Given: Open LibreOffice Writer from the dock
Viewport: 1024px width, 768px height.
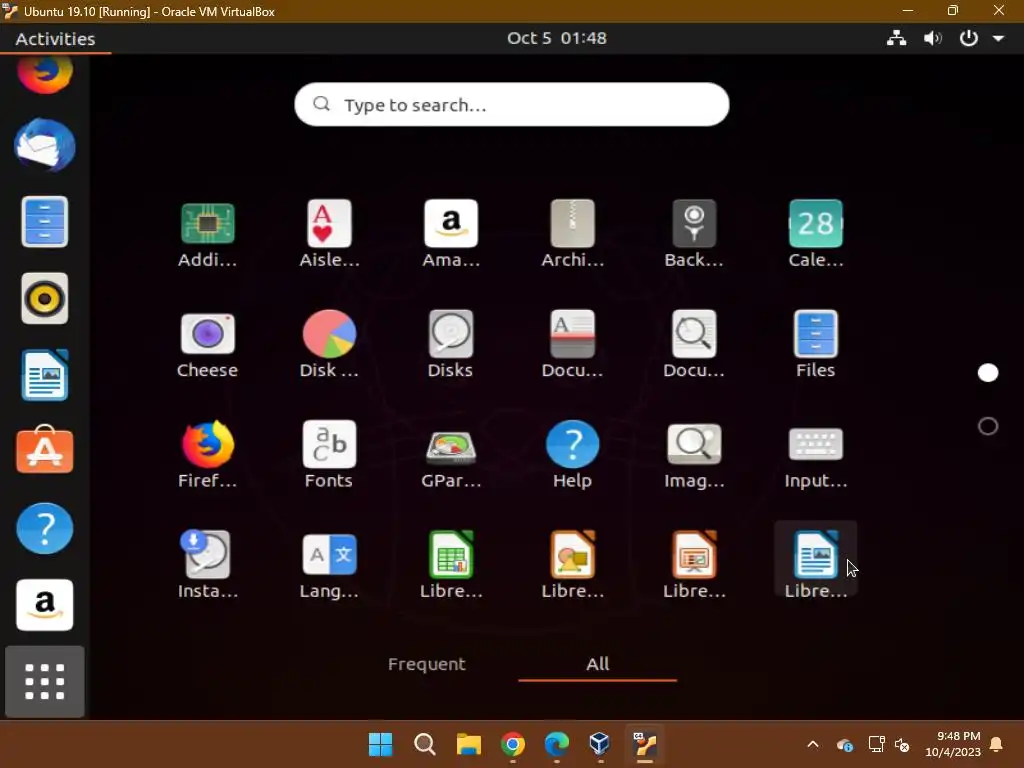Looking at the screenshot, I should [x=44, y=375].
